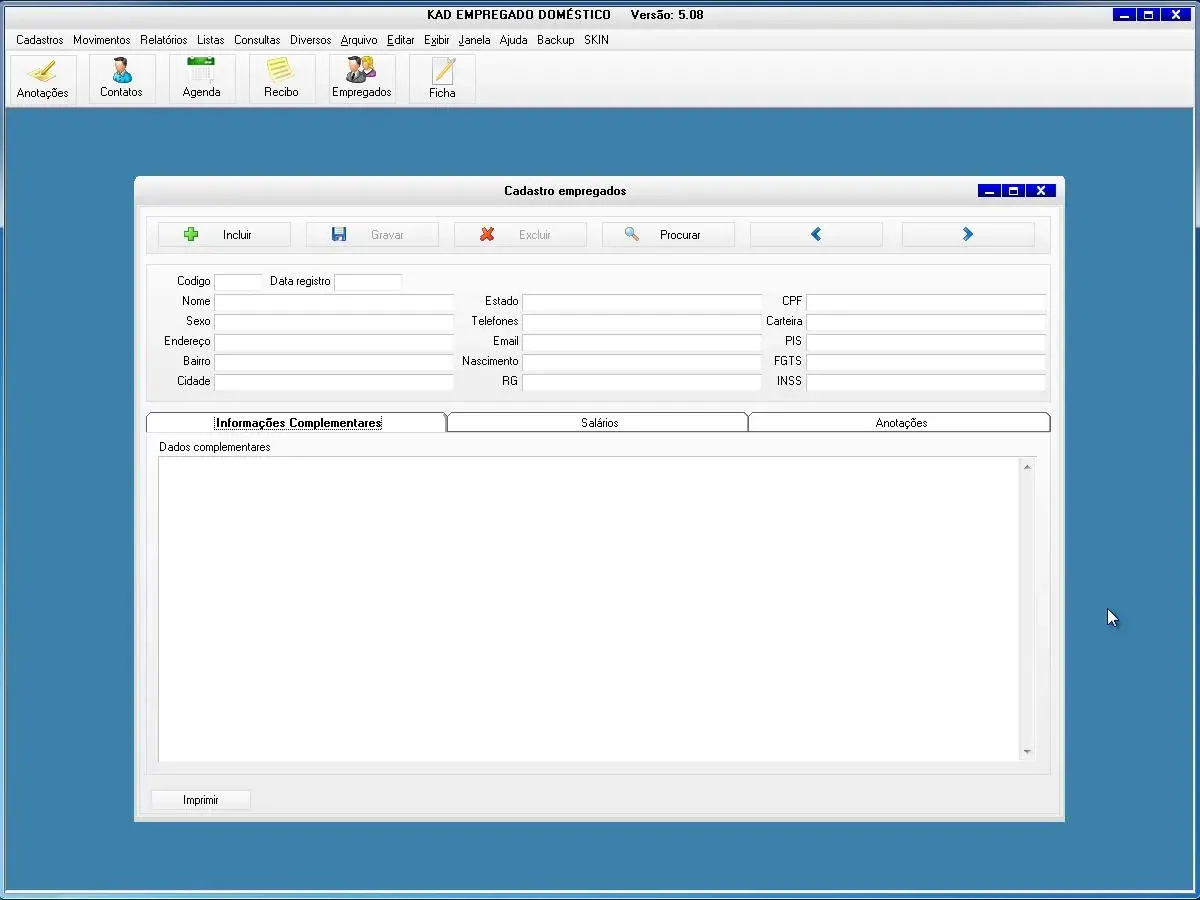Launch the Agenda calendar icon
The image size is (1200, 900).
click(x=201, y=79)
